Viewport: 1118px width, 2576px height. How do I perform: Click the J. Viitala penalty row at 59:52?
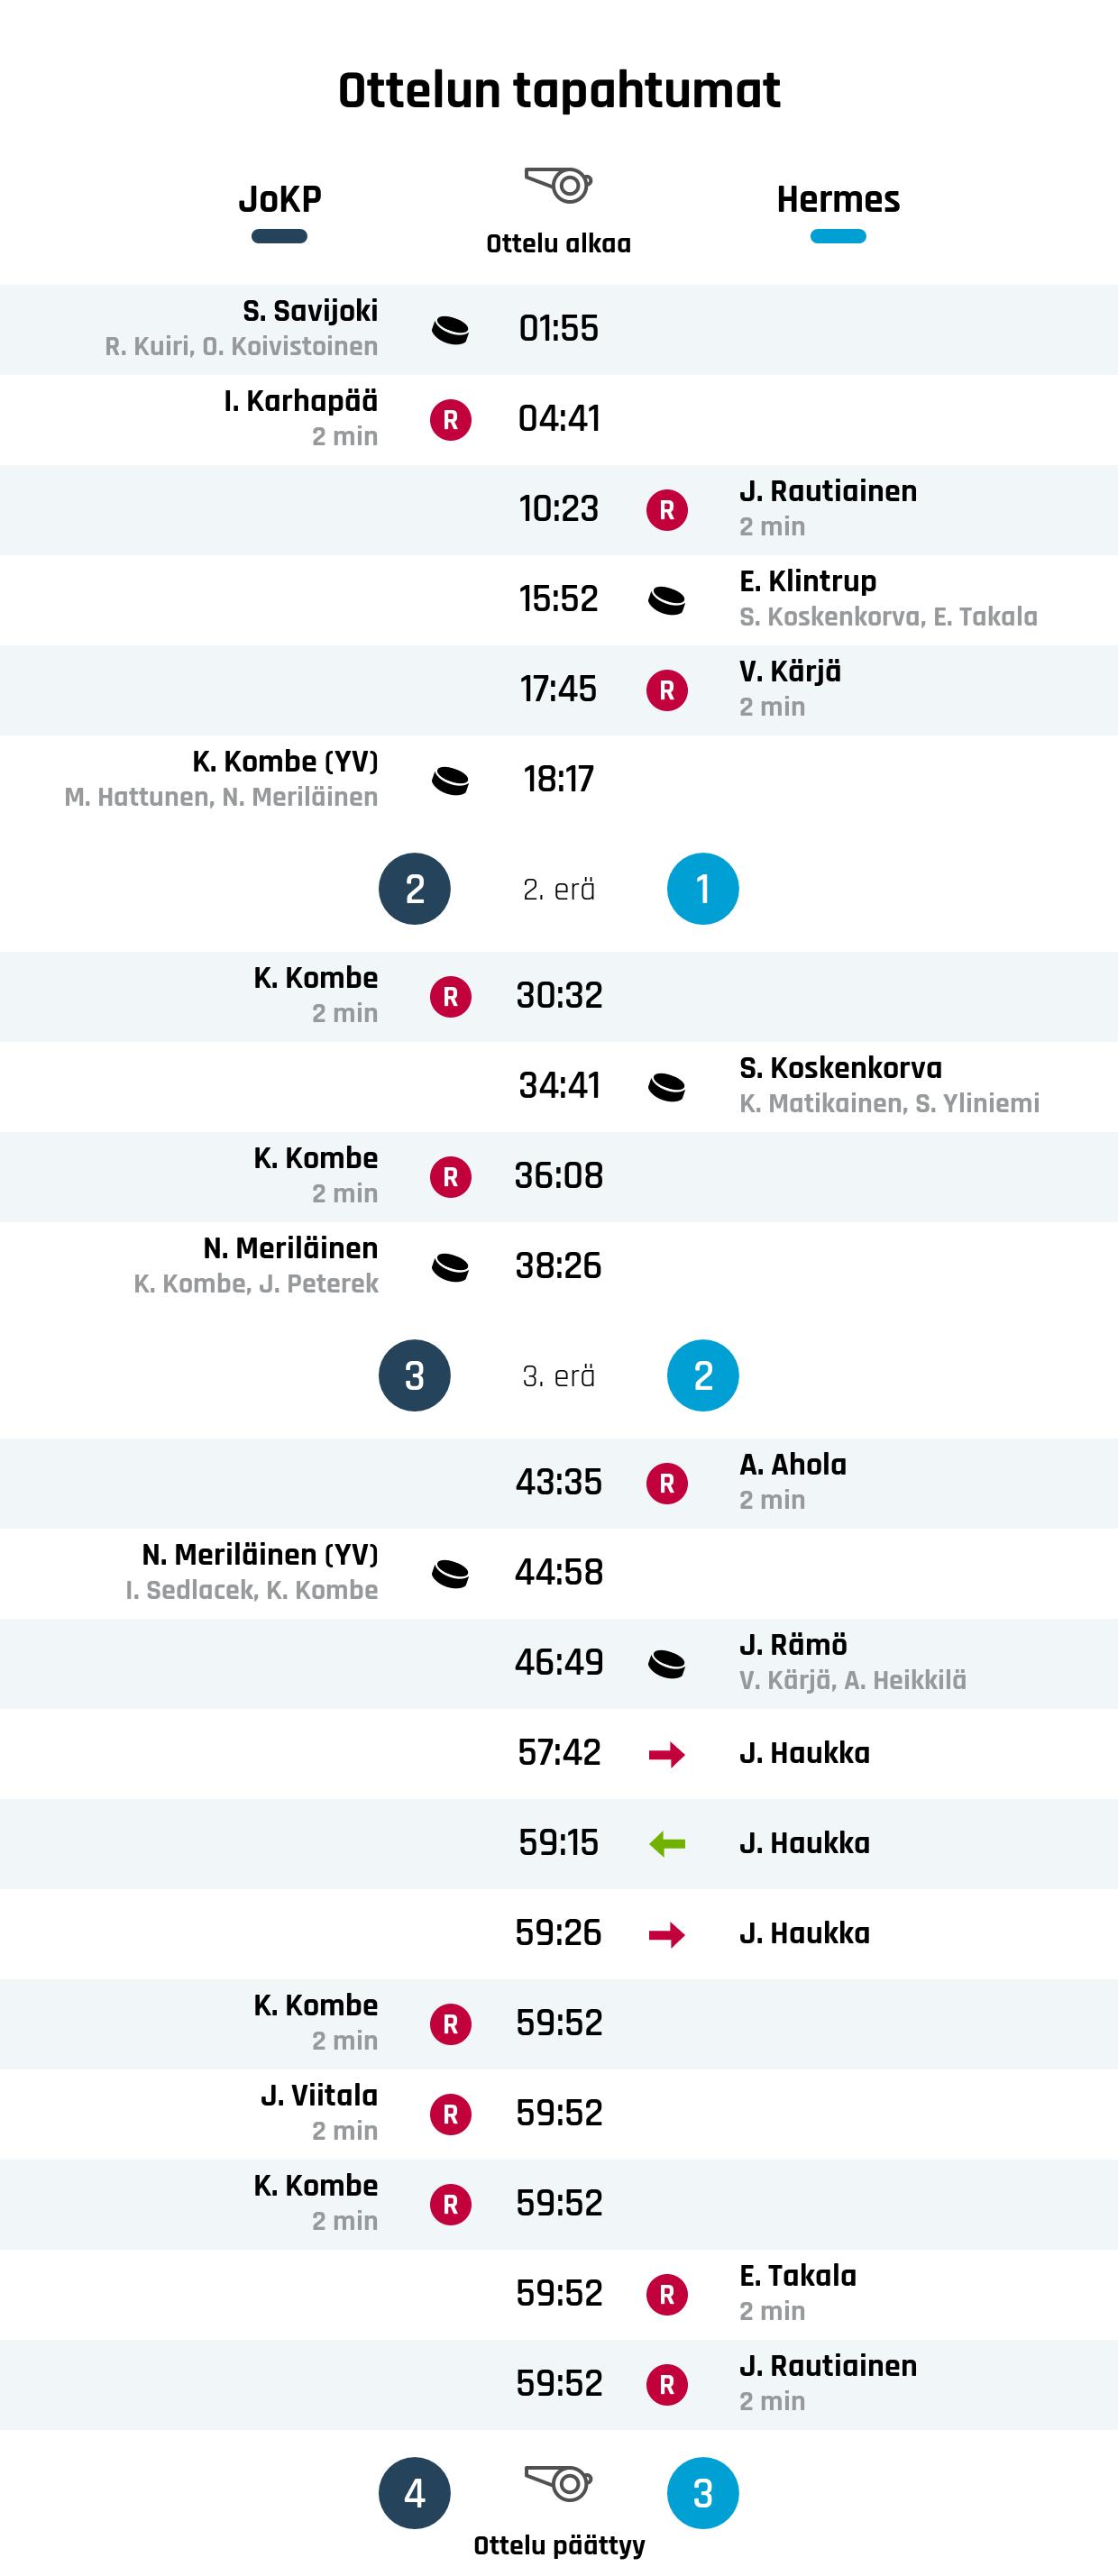pyautogui.click(x=559, y=2114)
